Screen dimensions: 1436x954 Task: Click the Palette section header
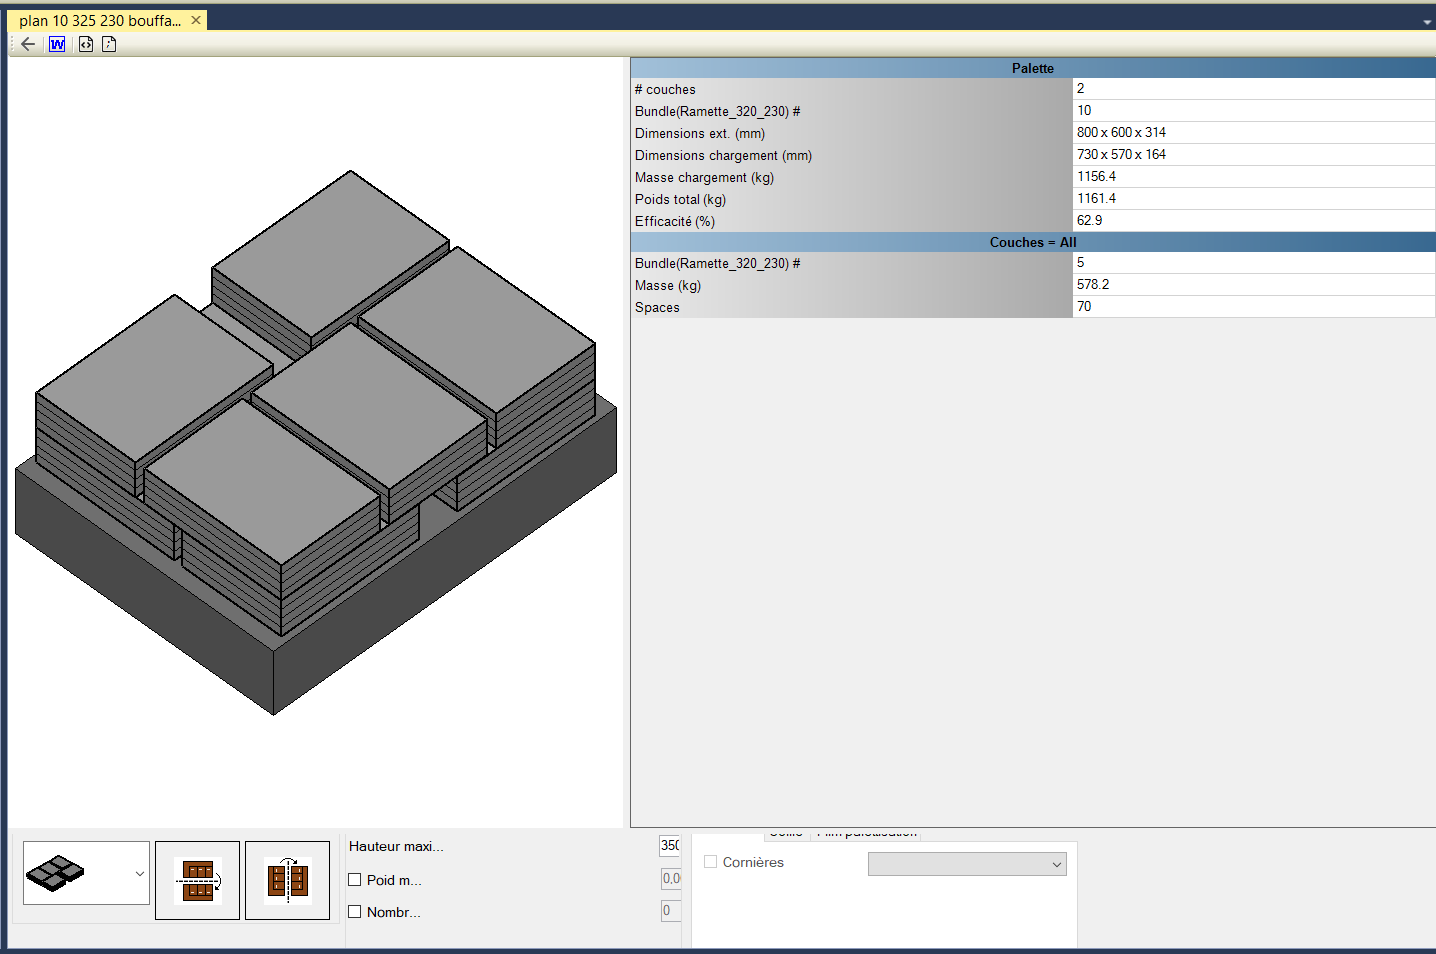coord(1033,68)
